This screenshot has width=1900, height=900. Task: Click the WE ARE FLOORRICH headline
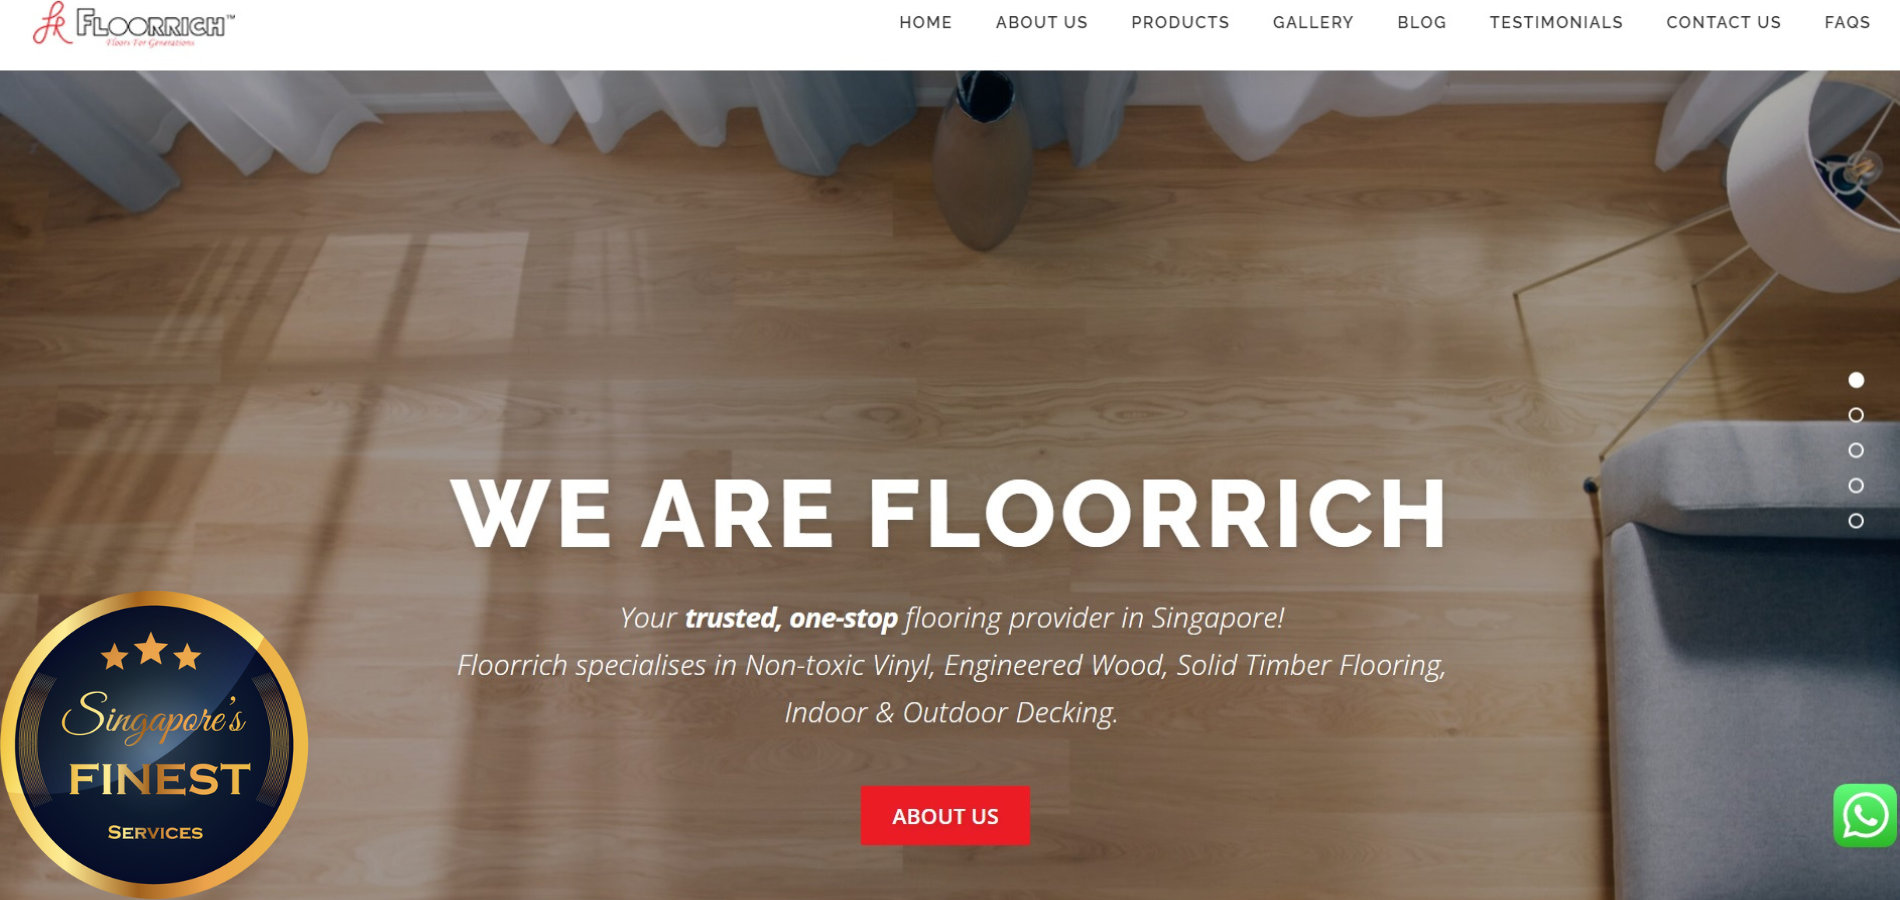point(948,514)
